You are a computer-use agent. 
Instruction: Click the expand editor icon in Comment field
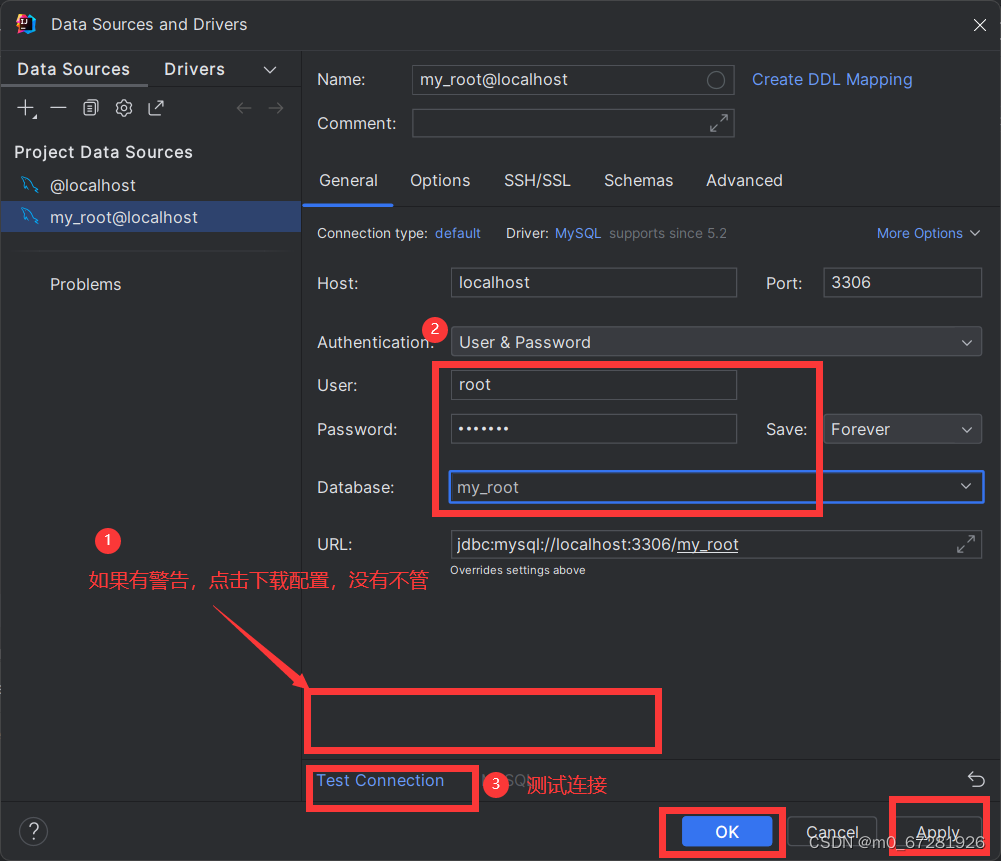tap(718, 123)
